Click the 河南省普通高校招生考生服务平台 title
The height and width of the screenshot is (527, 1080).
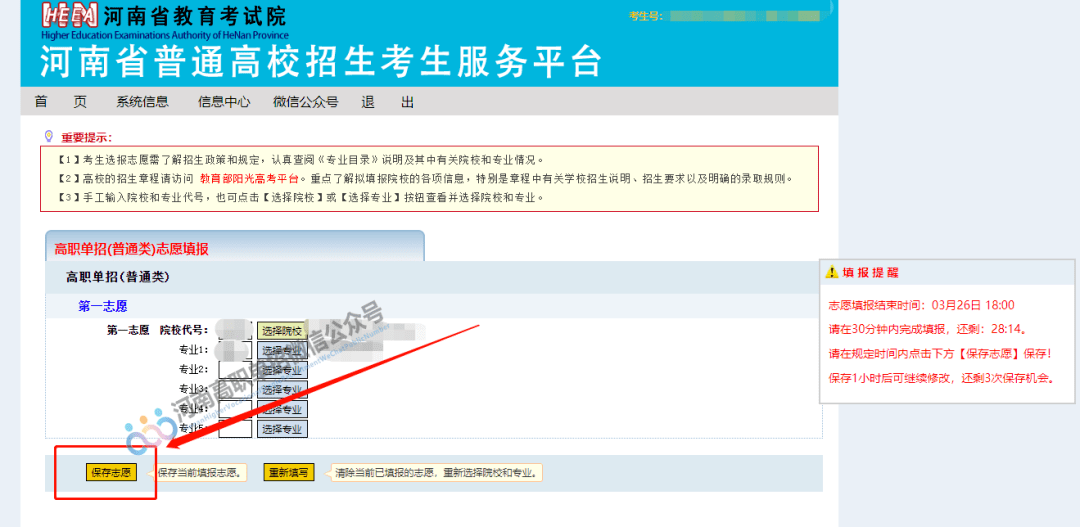(x=321, y=62)
